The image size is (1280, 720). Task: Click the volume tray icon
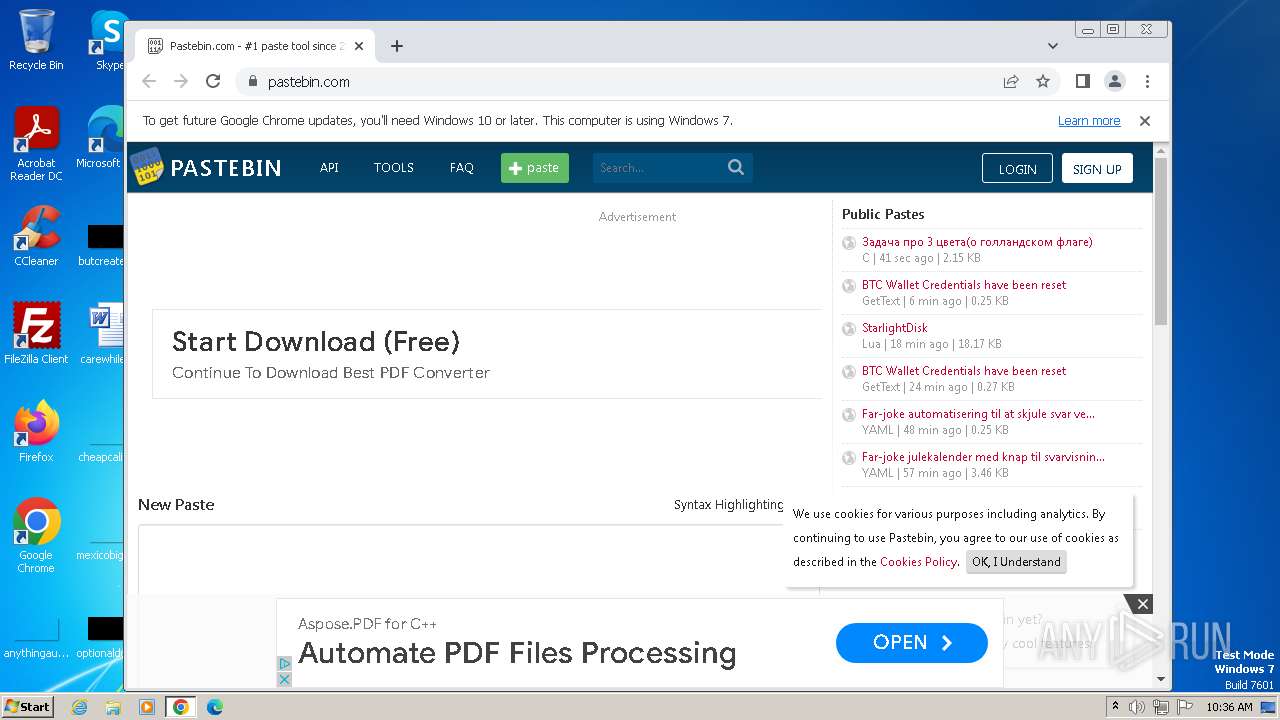[1137, 707]
